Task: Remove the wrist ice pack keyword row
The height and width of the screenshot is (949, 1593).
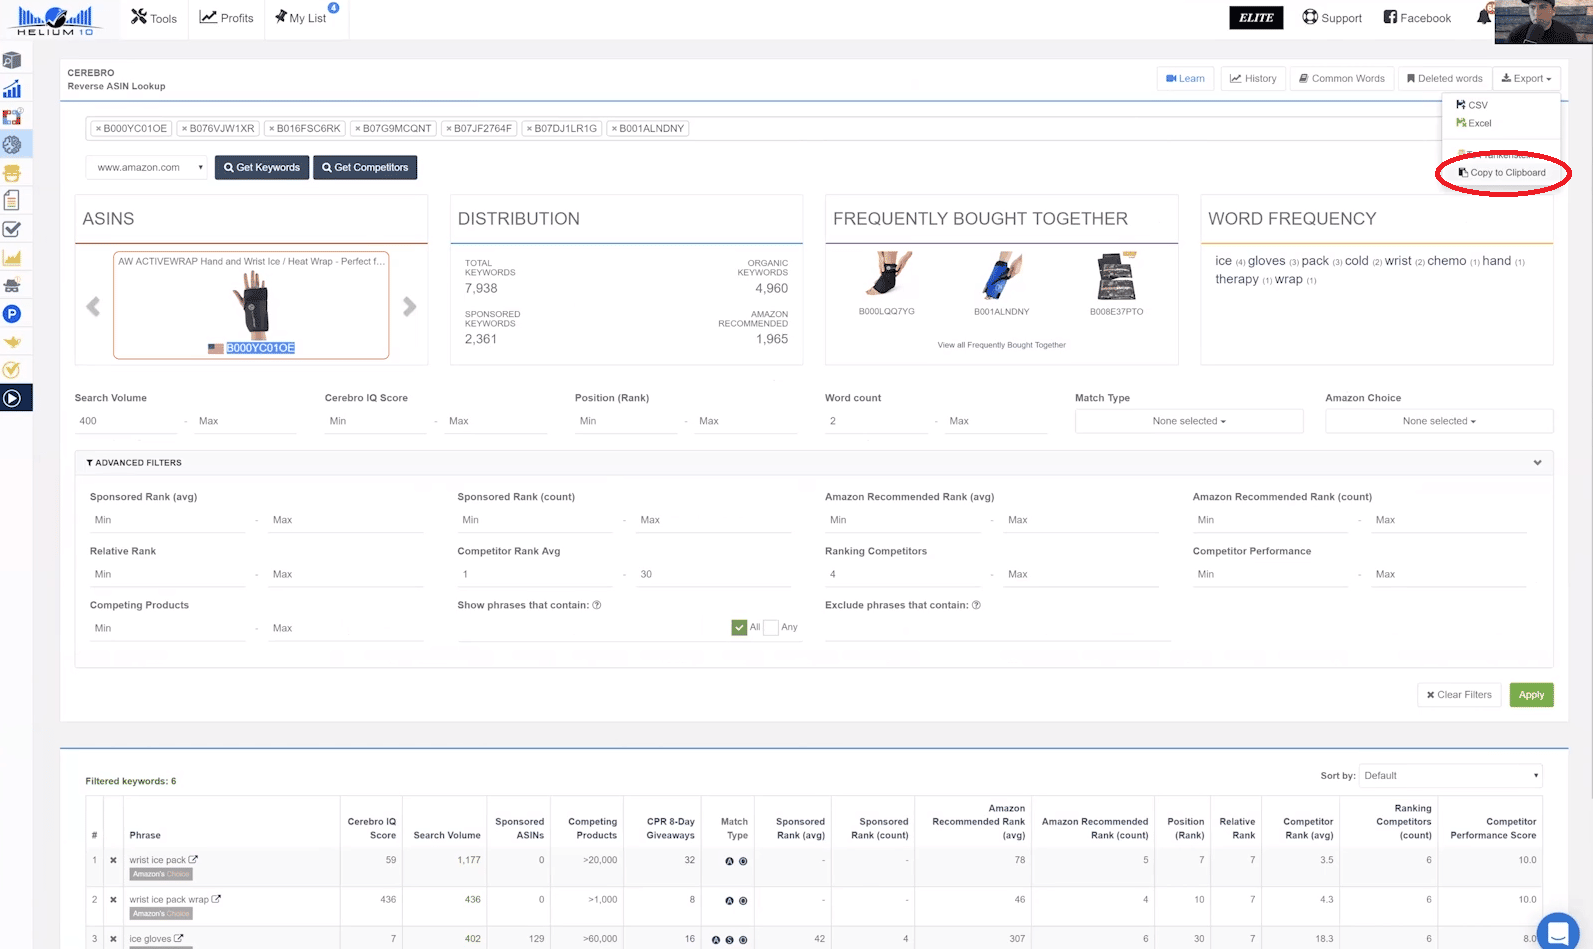Action: pos(113,860)
